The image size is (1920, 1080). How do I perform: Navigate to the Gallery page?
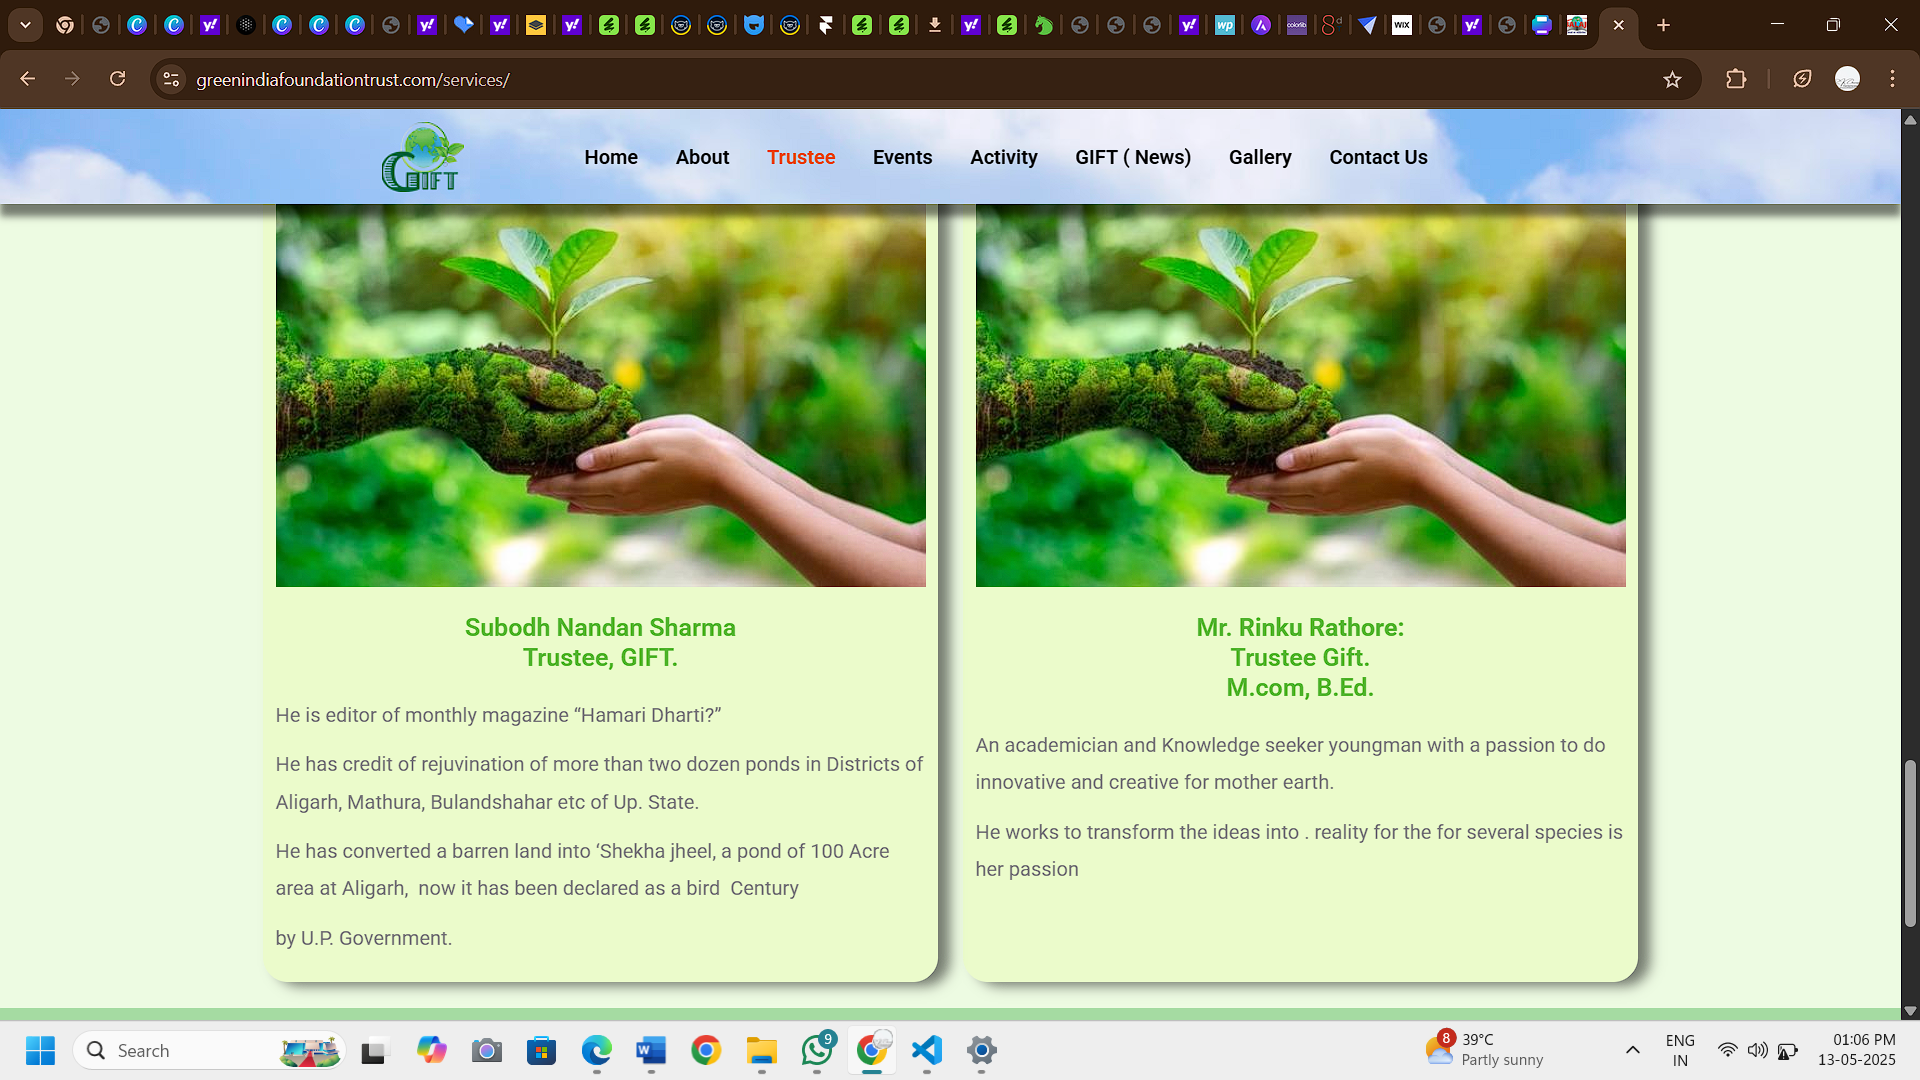pos(1259,157)
